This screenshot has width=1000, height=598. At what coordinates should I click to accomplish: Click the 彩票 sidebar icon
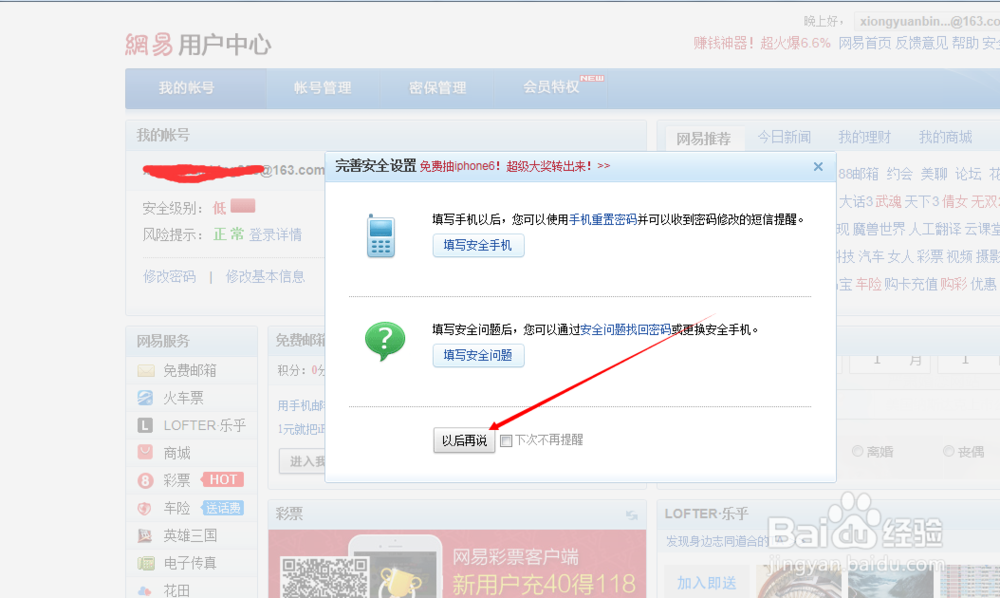point(145,480)
